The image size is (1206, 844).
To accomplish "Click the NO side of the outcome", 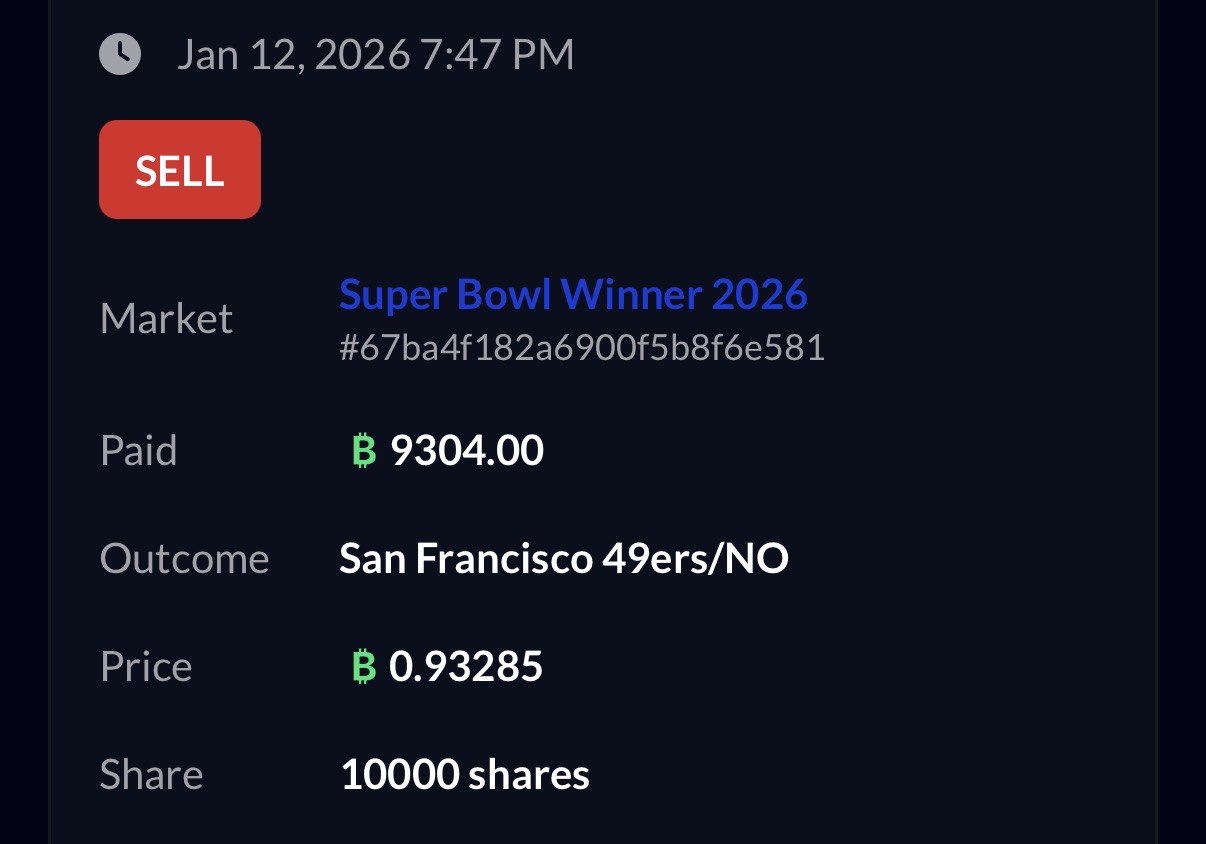I will [757, 559].
